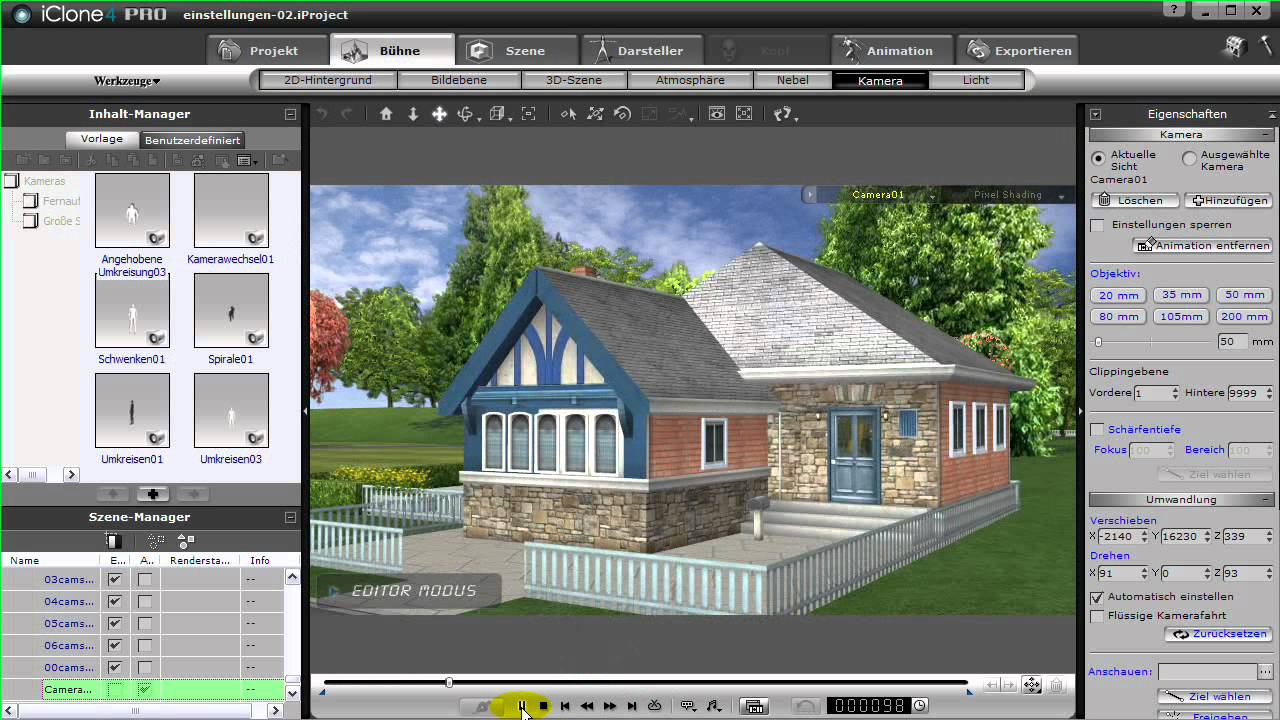Click the Löschen button
Screen dimensions: 1280x720
pos(1133,201)
